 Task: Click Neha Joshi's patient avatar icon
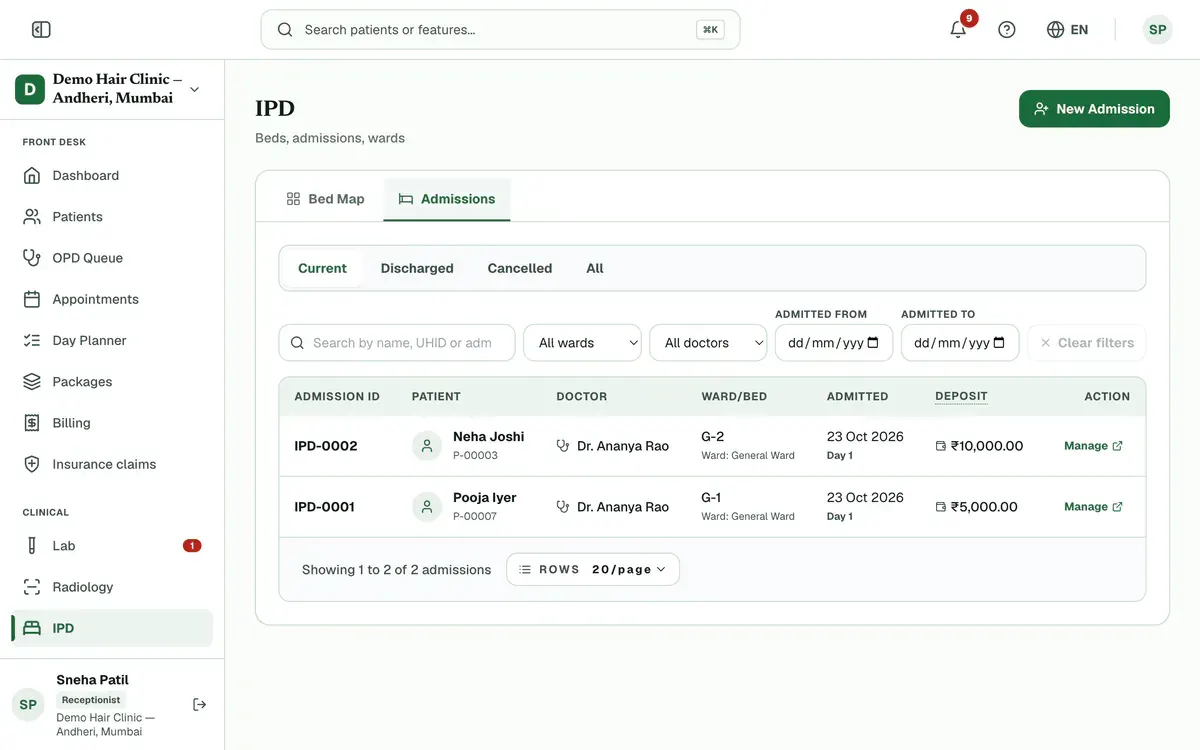[x=427, y=446]
